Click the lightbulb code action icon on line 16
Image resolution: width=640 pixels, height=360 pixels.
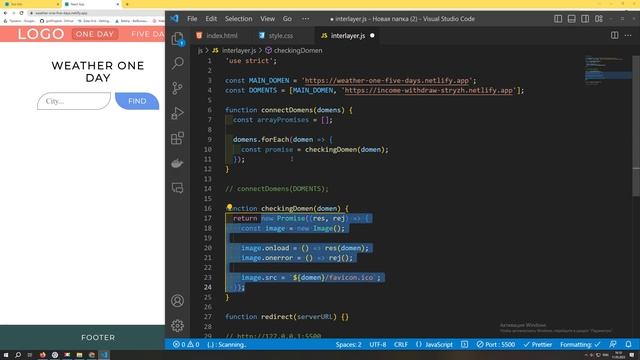click(229, 207)
